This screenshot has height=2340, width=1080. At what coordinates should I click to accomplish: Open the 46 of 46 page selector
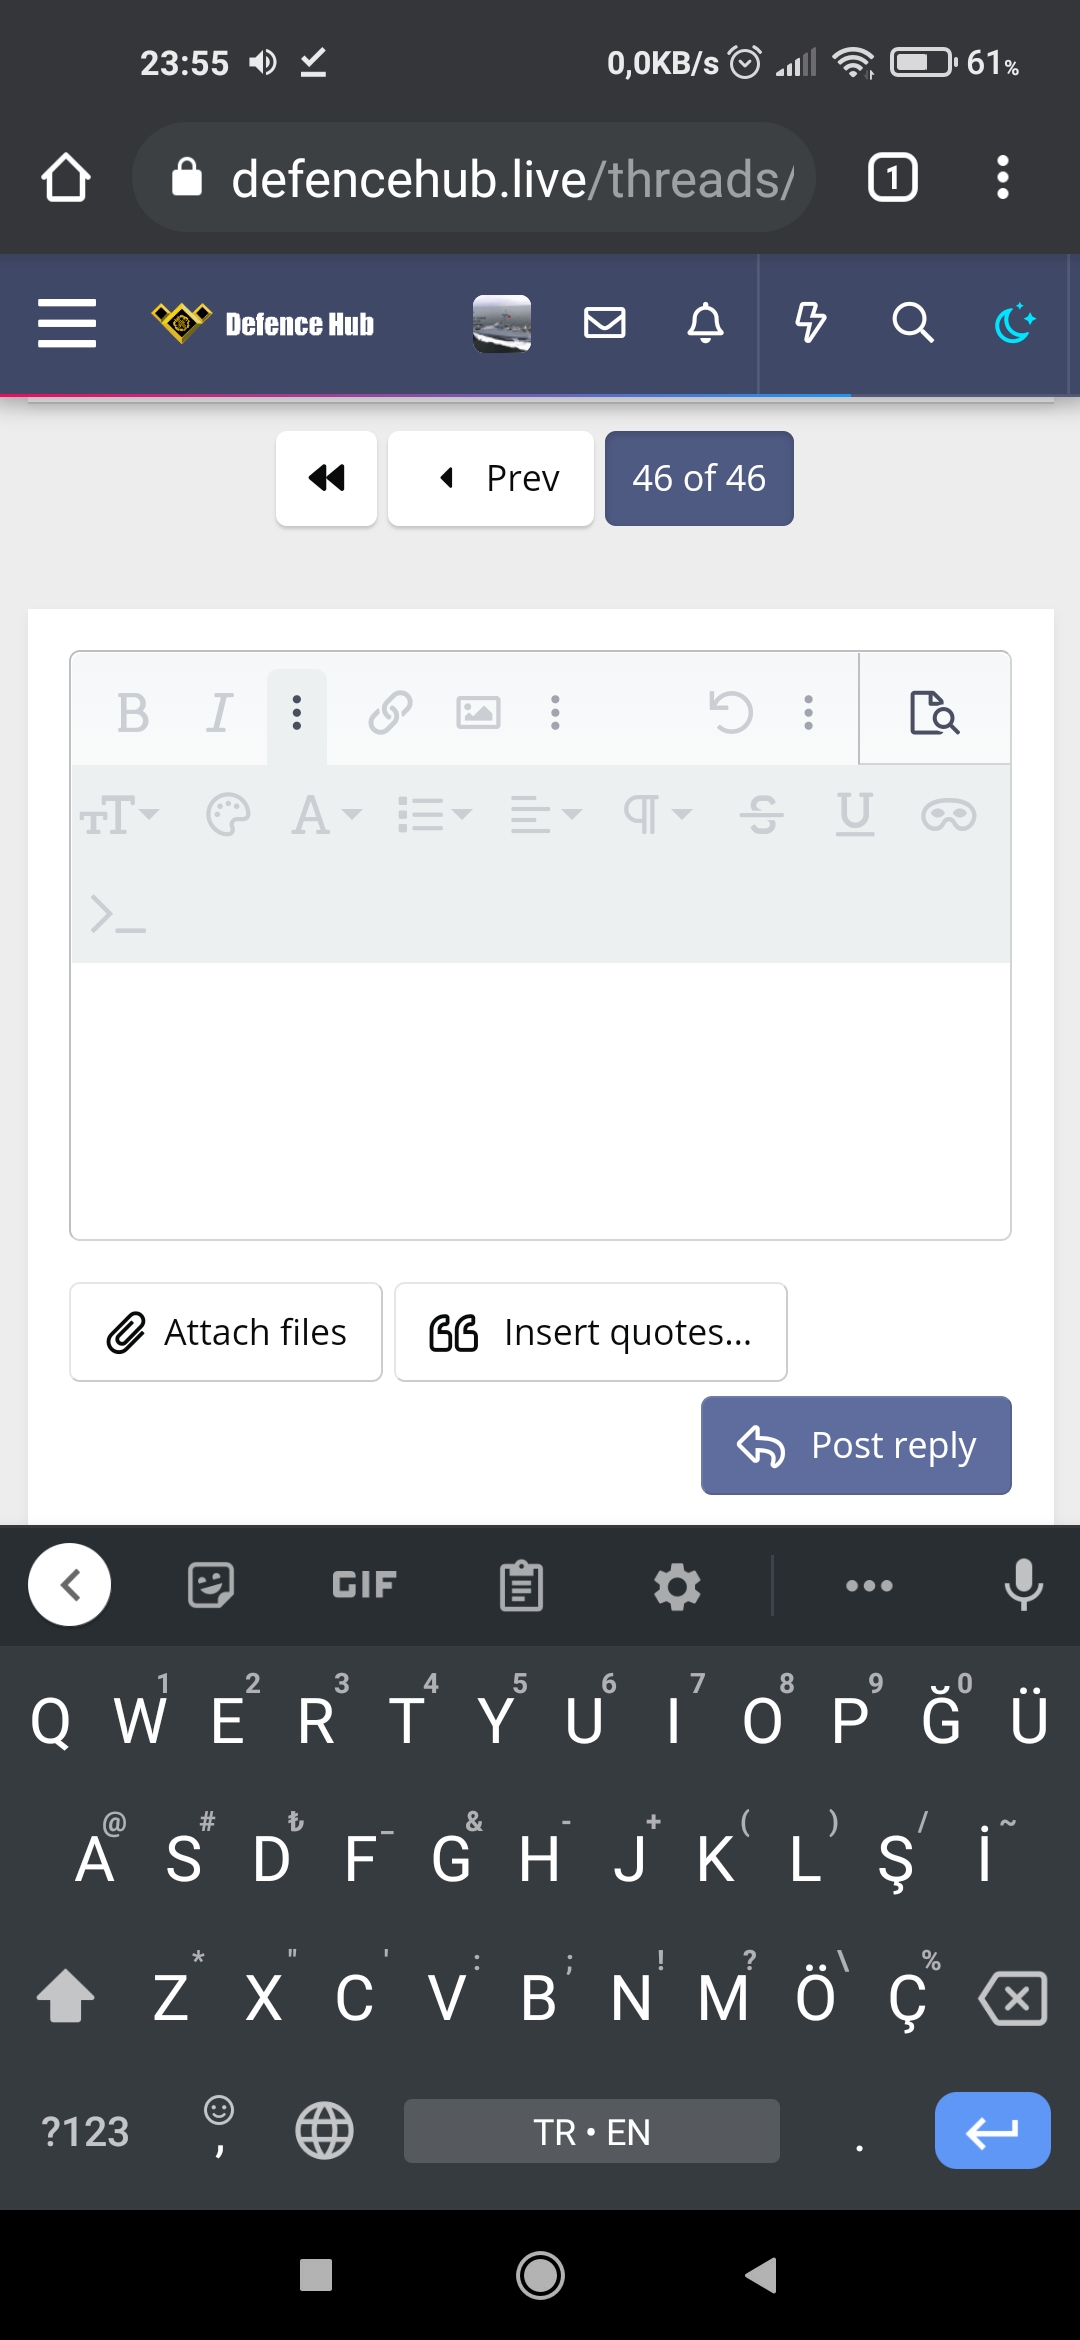point(699,478)
